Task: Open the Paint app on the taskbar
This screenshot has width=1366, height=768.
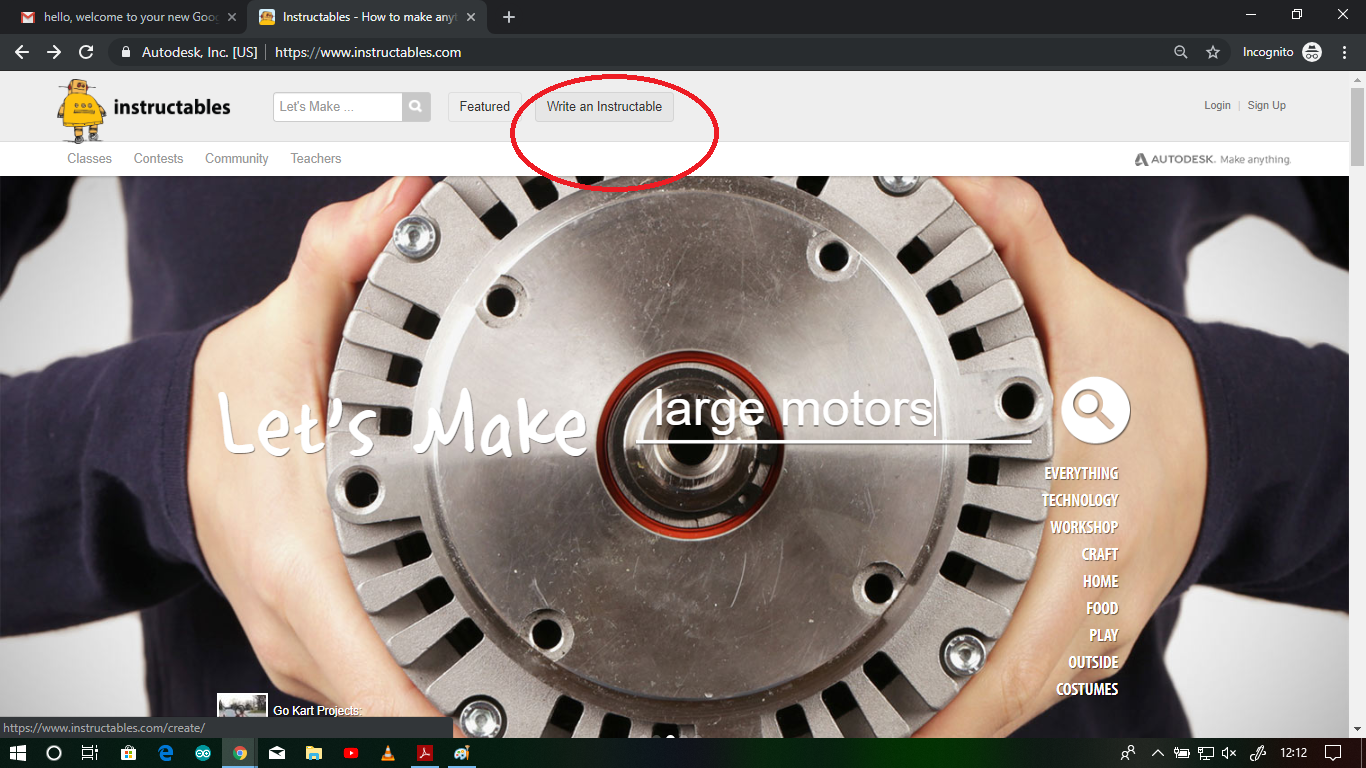Action: click(462, 753)
